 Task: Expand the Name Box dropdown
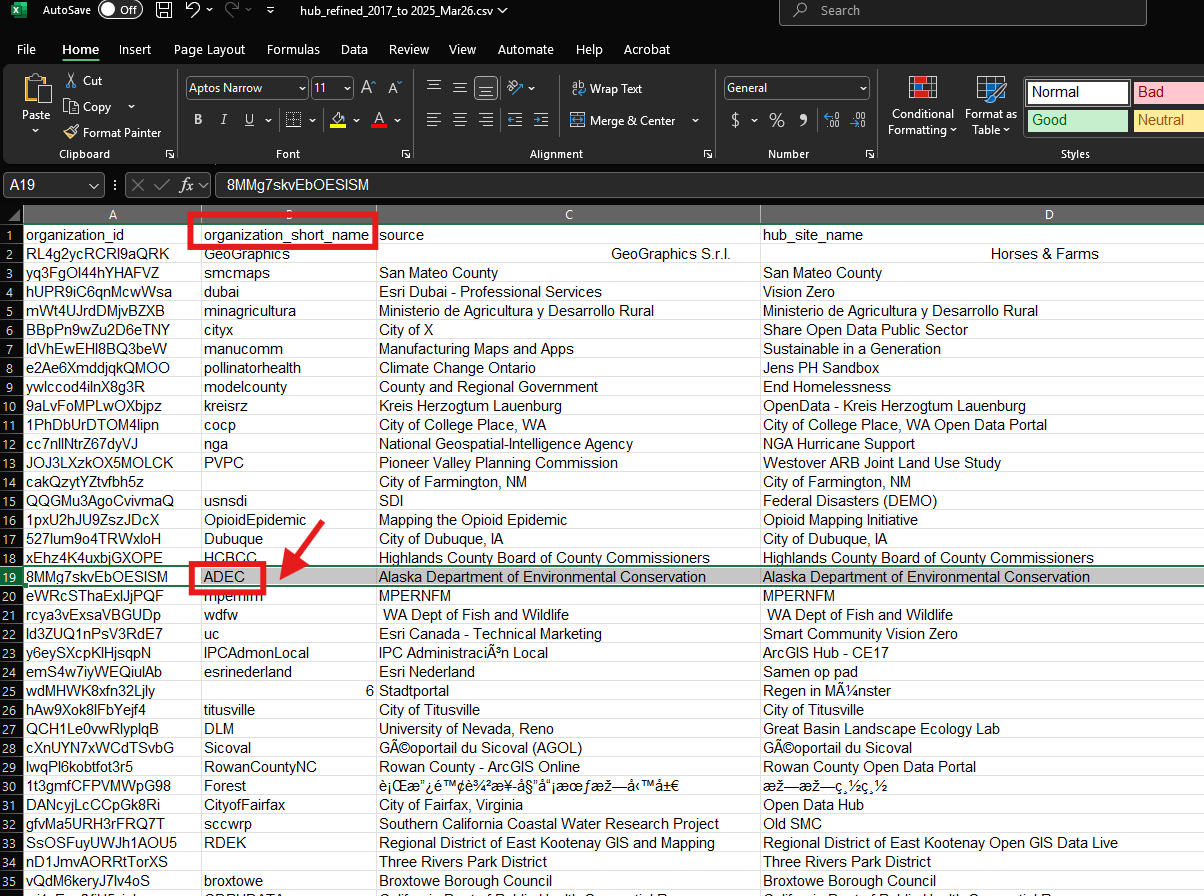[95, 185]
